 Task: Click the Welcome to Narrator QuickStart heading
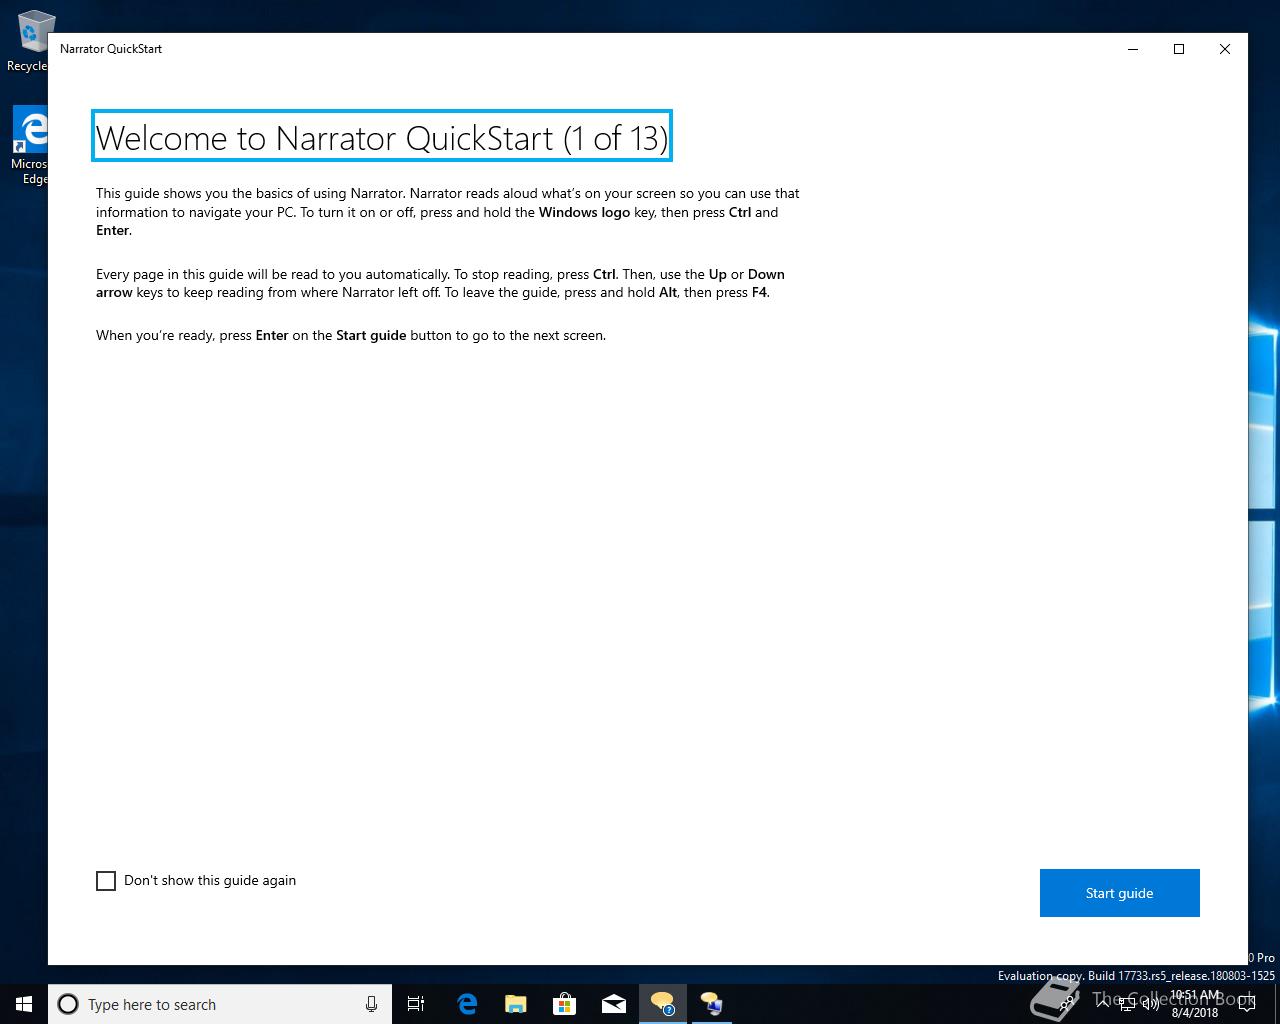pyautogui.click(x=381, y=137)
